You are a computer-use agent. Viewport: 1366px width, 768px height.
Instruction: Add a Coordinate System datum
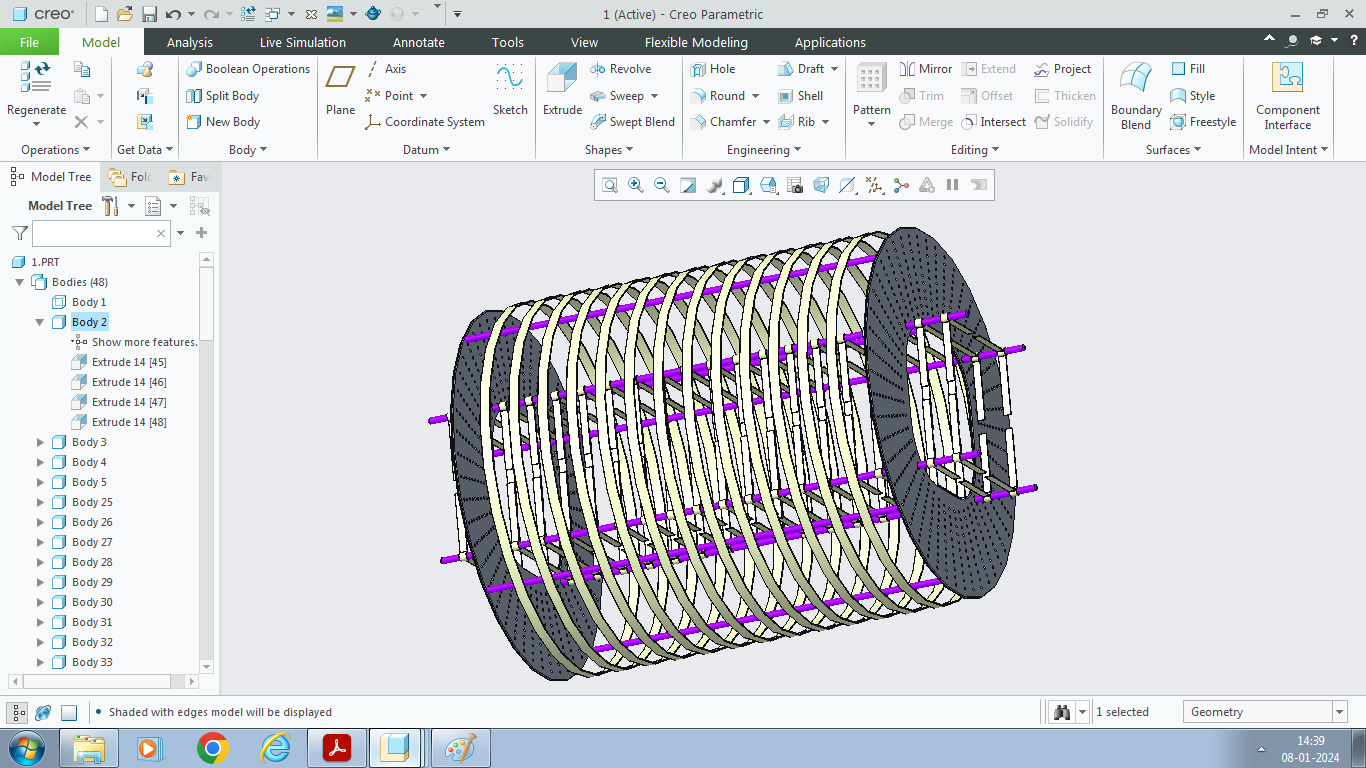(x=425, y=122)
